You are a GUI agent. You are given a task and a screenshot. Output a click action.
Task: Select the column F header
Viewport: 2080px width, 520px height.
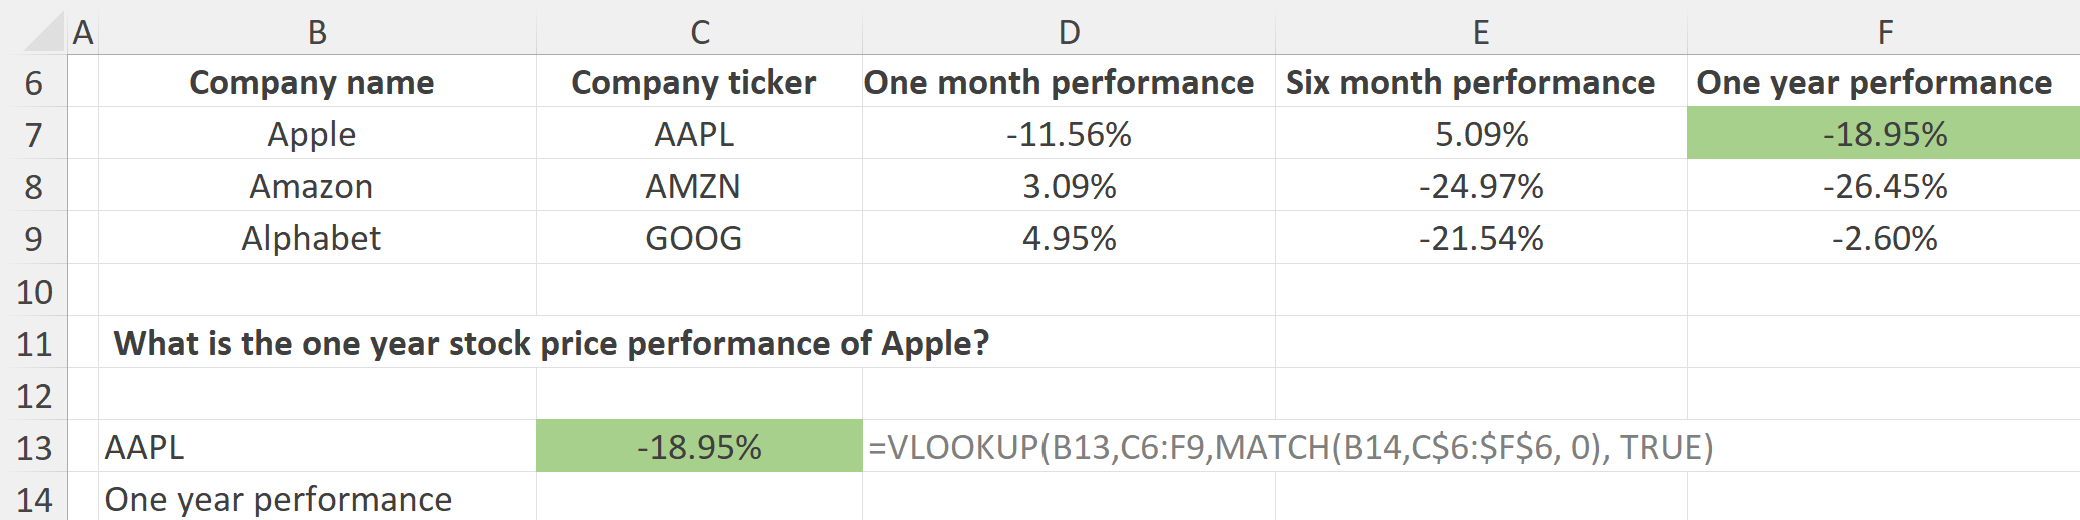1884,32
